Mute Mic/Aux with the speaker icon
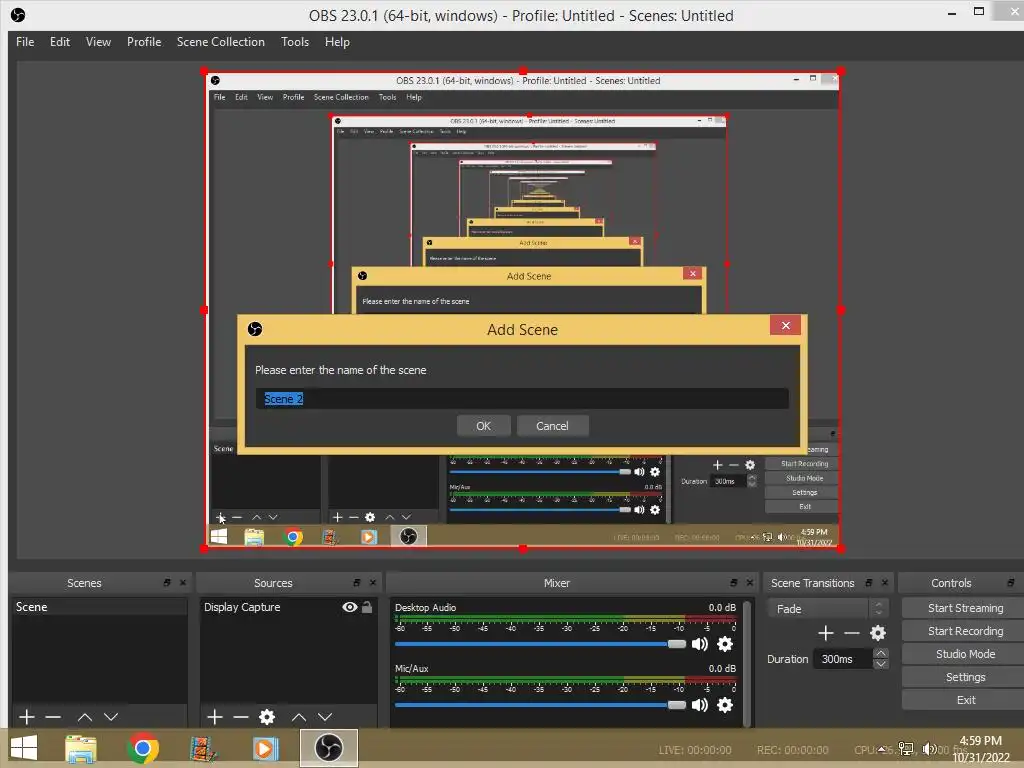 (x=699, y=705)
